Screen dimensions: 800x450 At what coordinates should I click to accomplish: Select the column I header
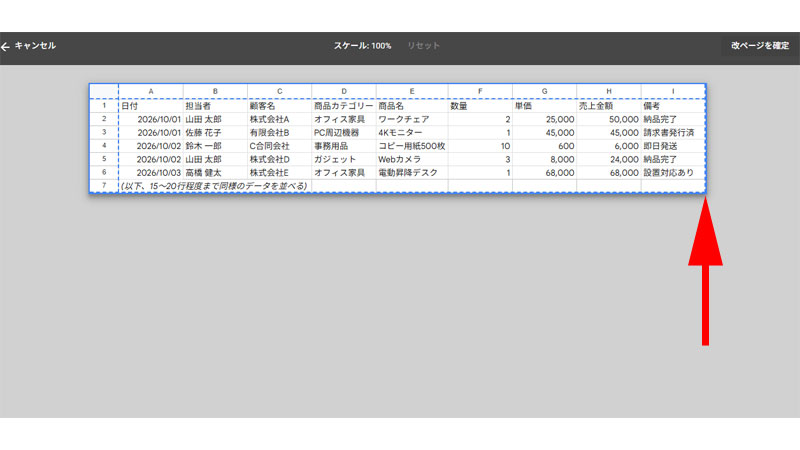(x=673, y=91)
